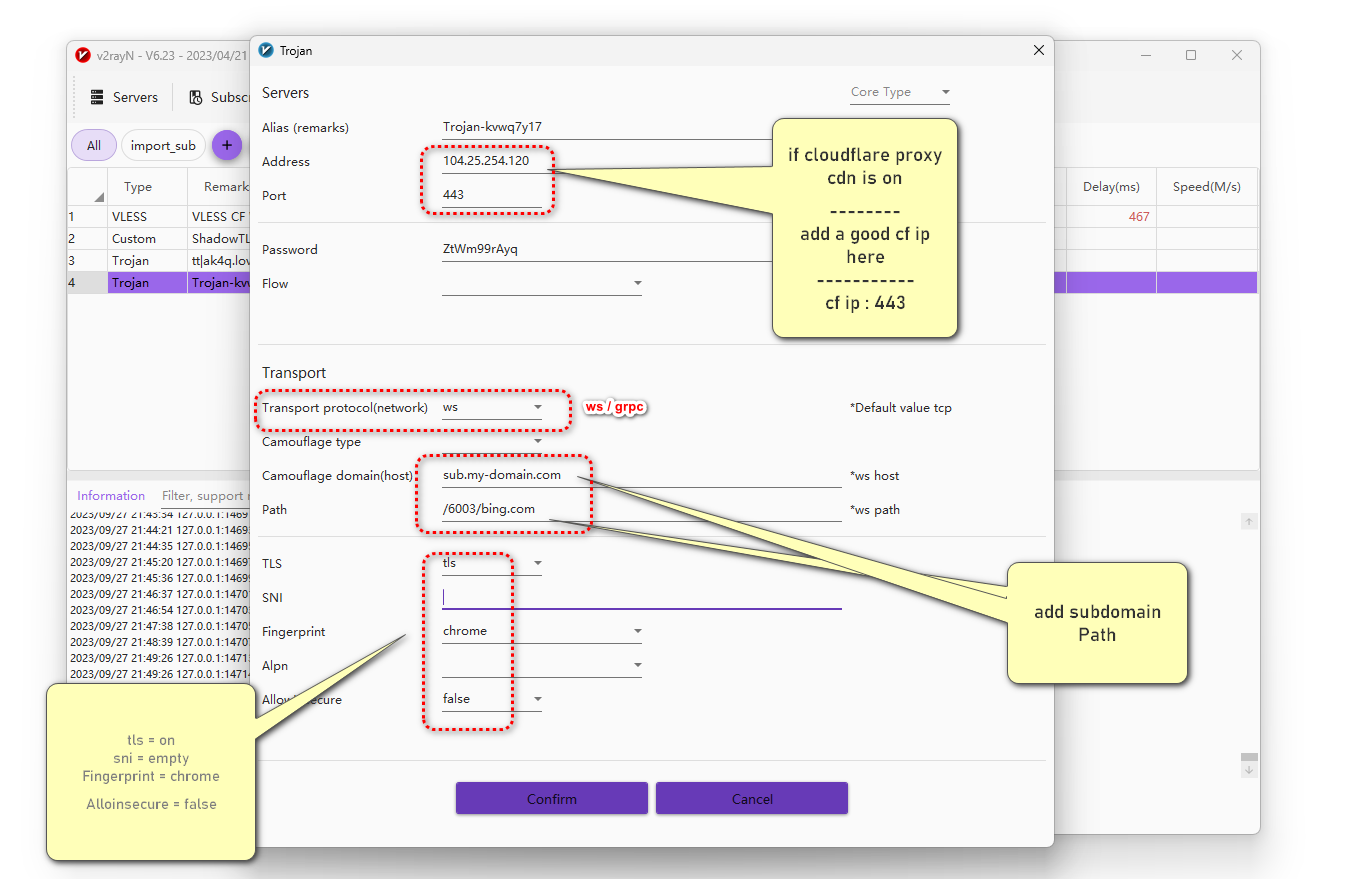Focus the SNI input field
Viewport: 1352px width, 879px height.
click(642, 598)
